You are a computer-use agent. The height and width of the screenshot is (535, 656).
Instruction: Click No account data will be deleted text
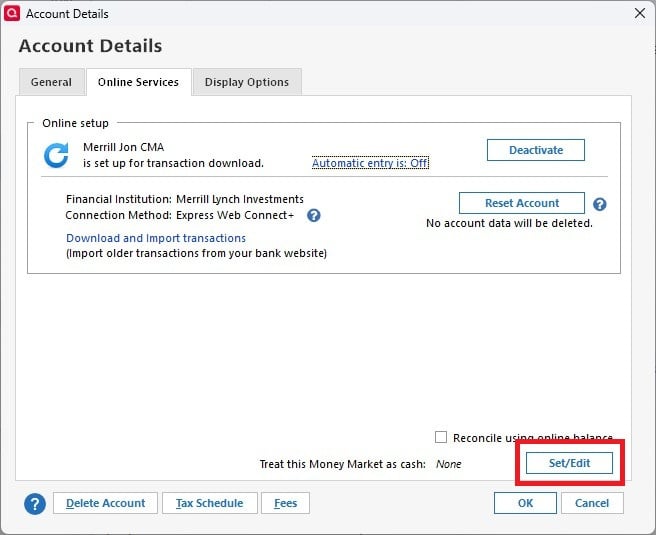(509, 223)
